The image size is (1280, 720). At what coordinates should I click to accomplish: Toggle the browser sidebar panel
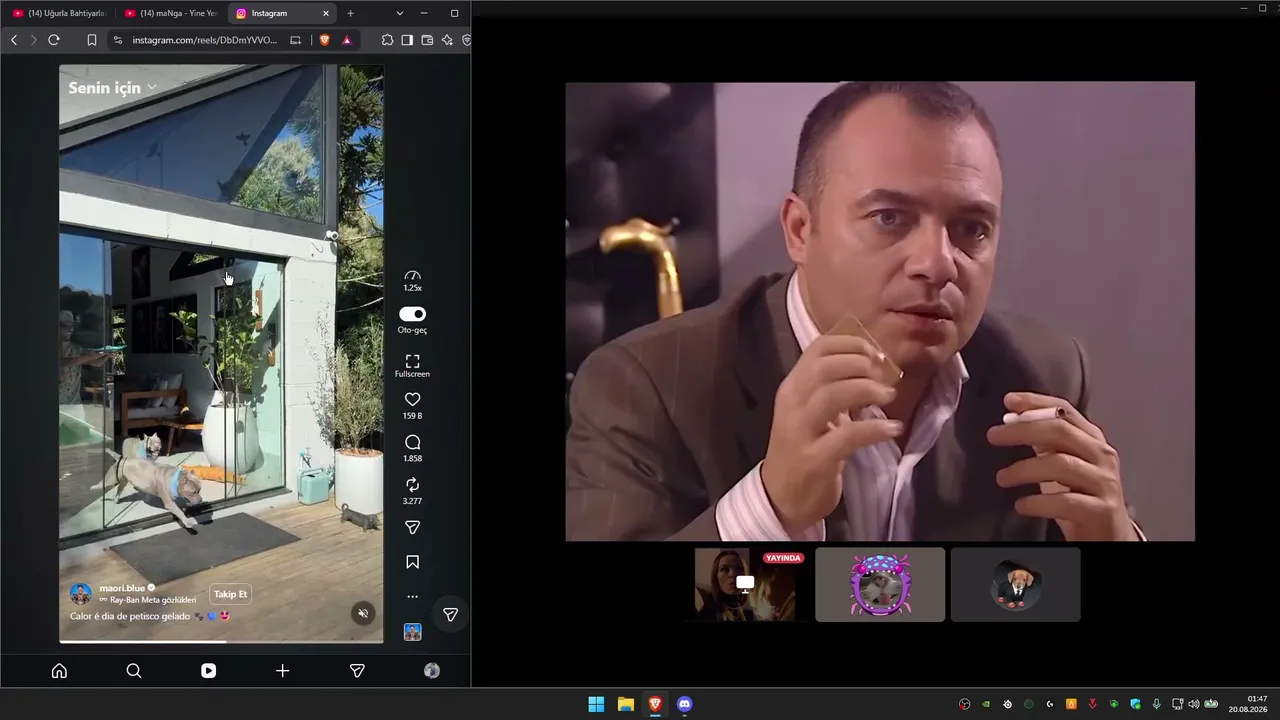(407, 40)
